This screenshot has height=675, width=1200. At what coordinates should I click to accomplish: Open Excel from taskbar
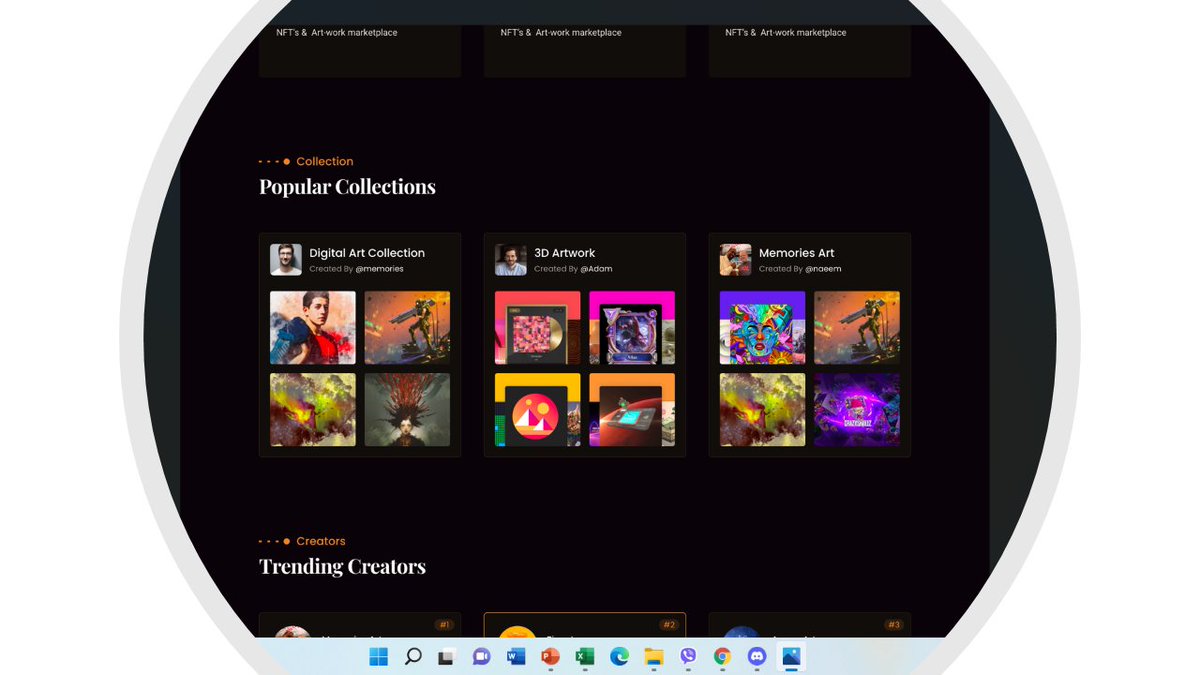point(585,657)
